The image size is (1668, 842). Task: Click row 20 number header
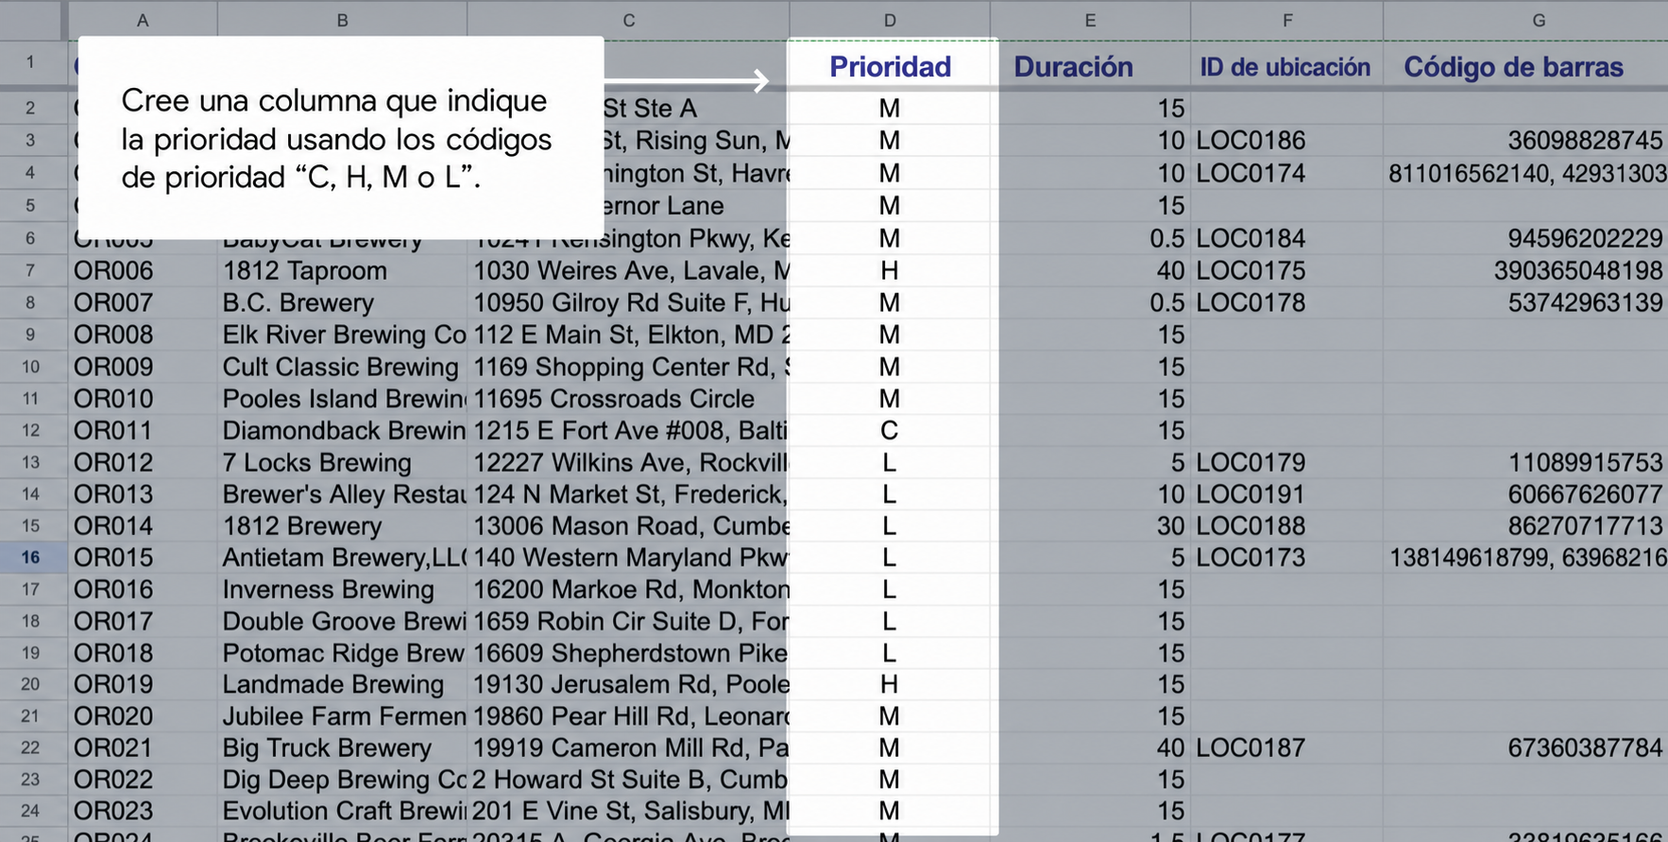click(x=31, y=684)
